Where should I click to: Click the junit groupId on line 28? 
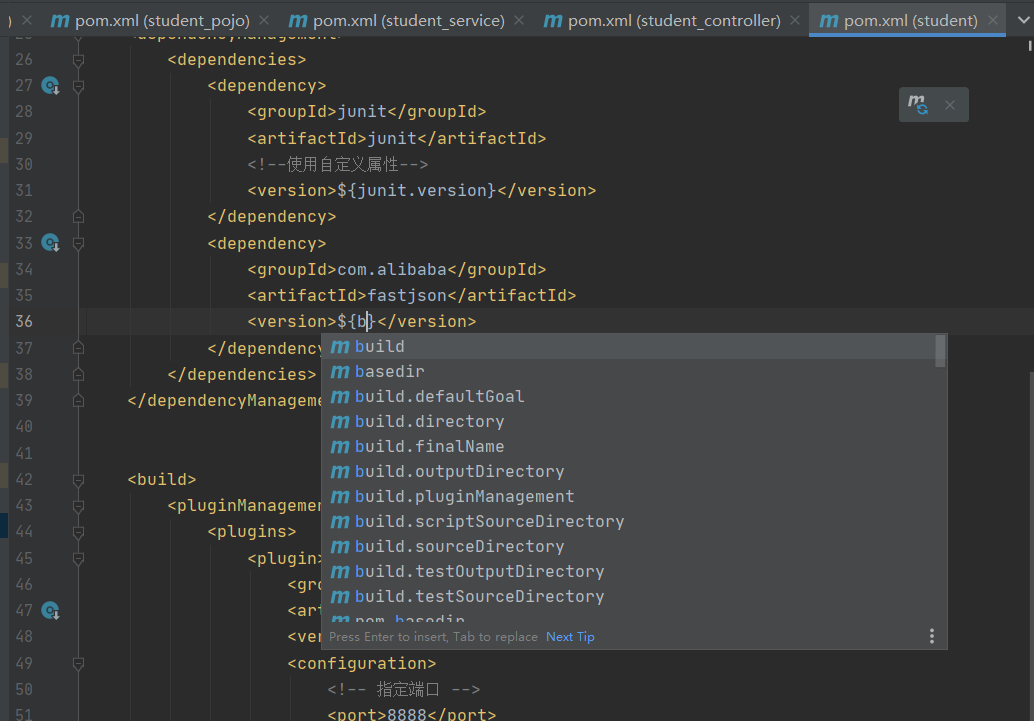tap(362, 111)
